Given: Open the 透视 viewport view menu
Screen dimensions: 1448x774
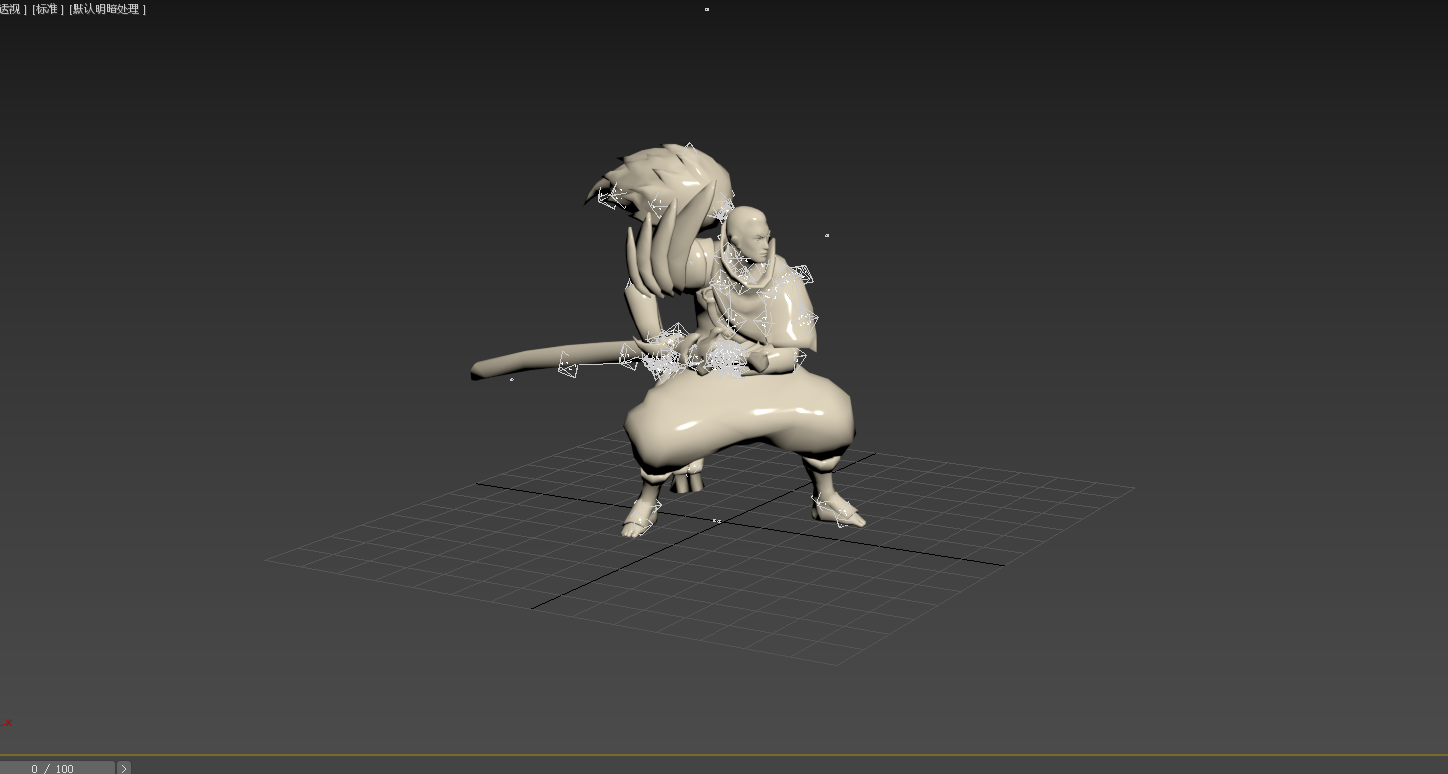Looking at the screenshot, I should 10,9.
